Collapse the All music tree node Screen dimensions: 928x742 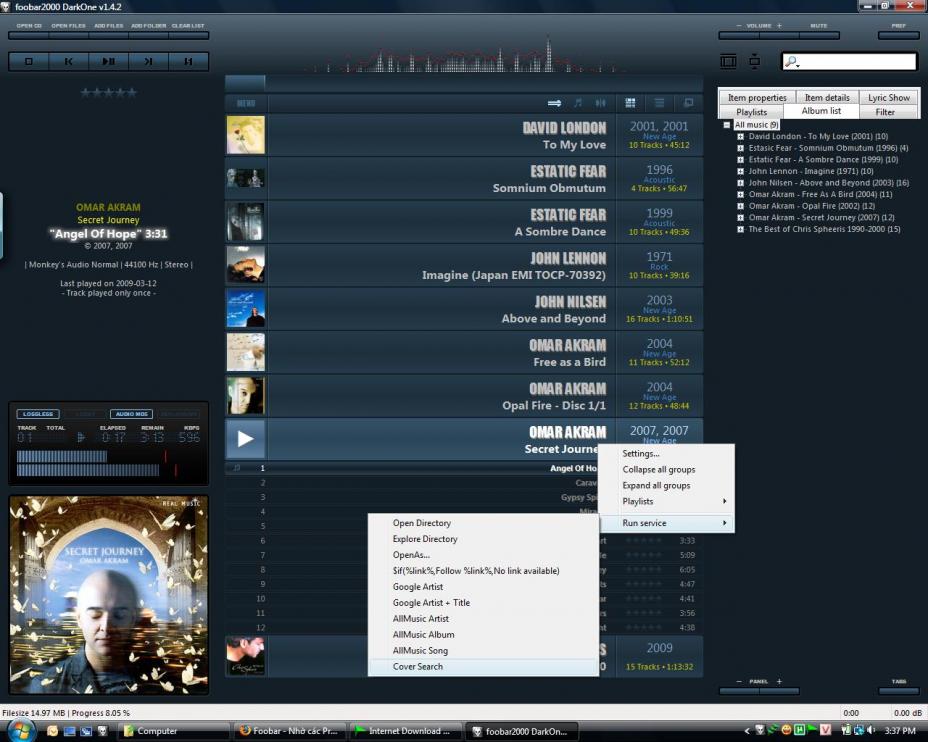click(727, 125)
